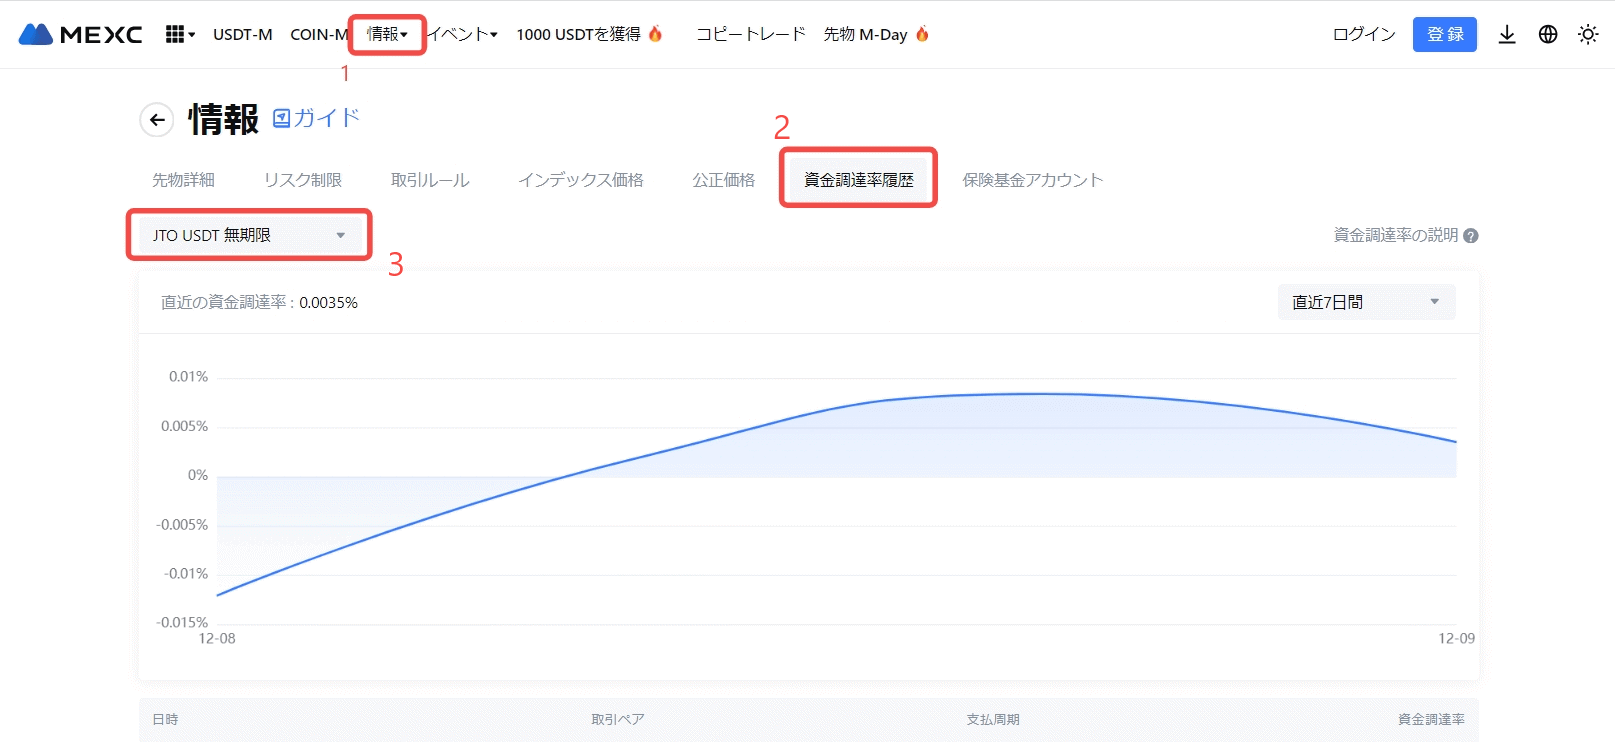Screen dimensions: 1615x744
Task: Click the ログイン login link
Action: (1363, 34)
